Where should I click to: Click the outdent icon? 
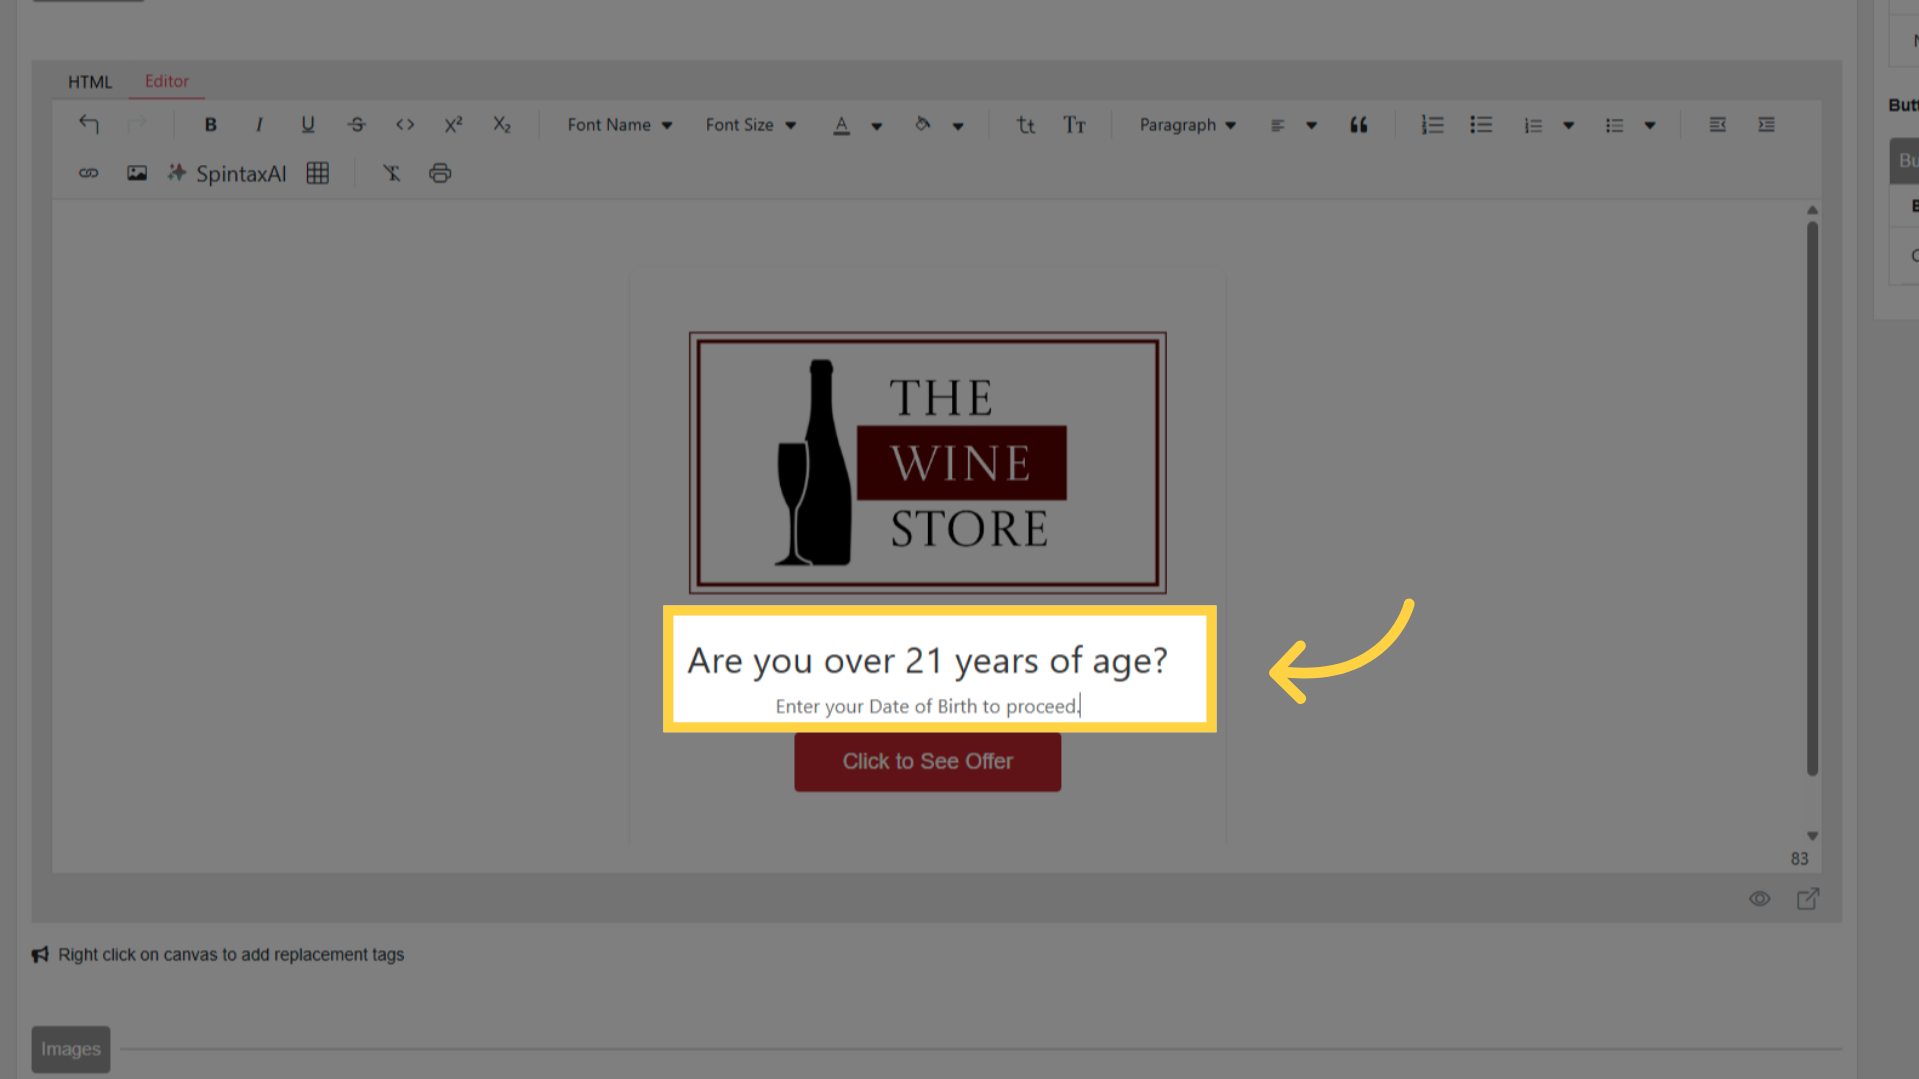(x=1718, y=125)
